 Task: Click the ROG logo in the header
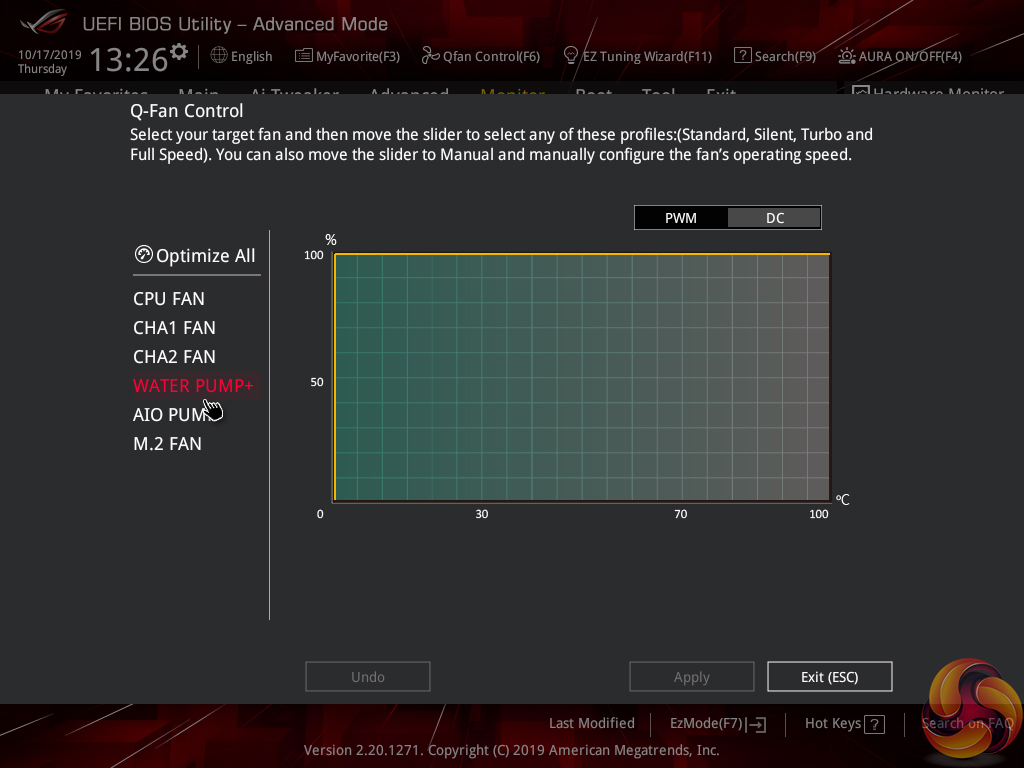coord(43,22)
